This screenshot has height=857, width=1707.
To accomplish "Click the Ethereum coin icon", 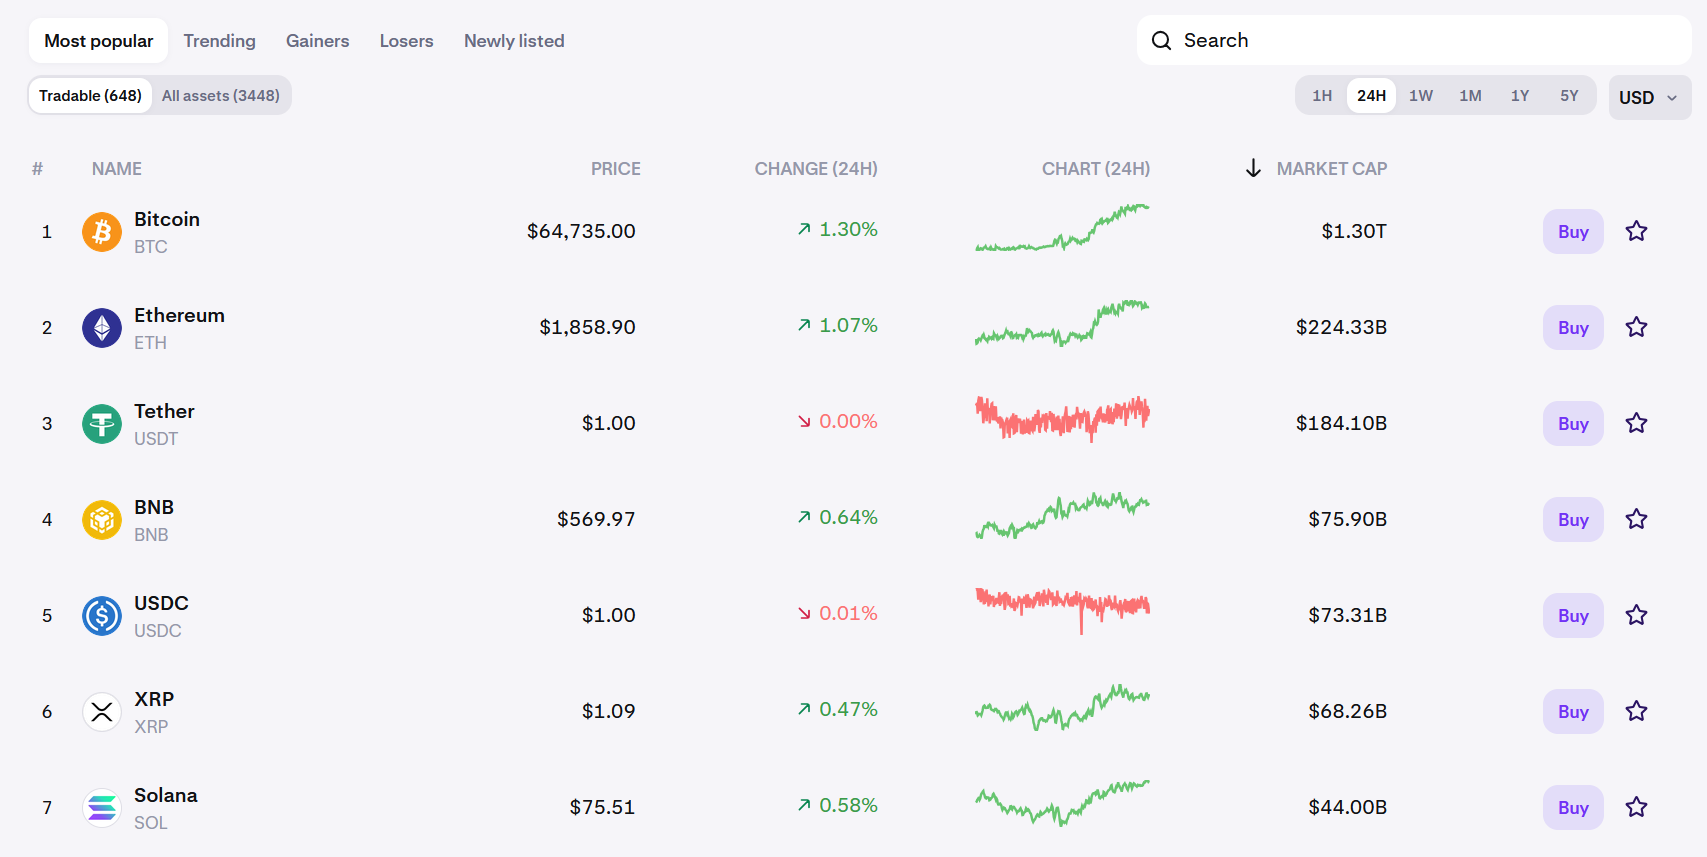I will click(x=101, y=328).
